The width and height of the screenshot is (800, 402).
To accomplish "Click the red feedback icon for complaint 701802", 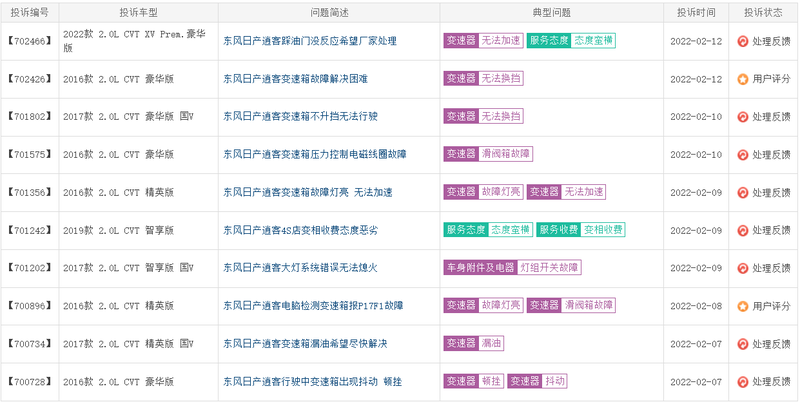I will pos(743,117).
